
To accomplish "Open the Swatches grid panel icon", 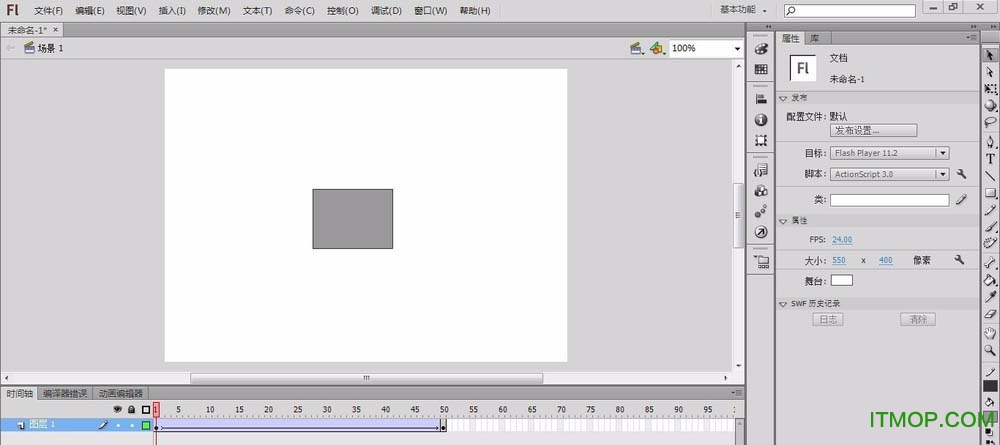I will [761, 69].
